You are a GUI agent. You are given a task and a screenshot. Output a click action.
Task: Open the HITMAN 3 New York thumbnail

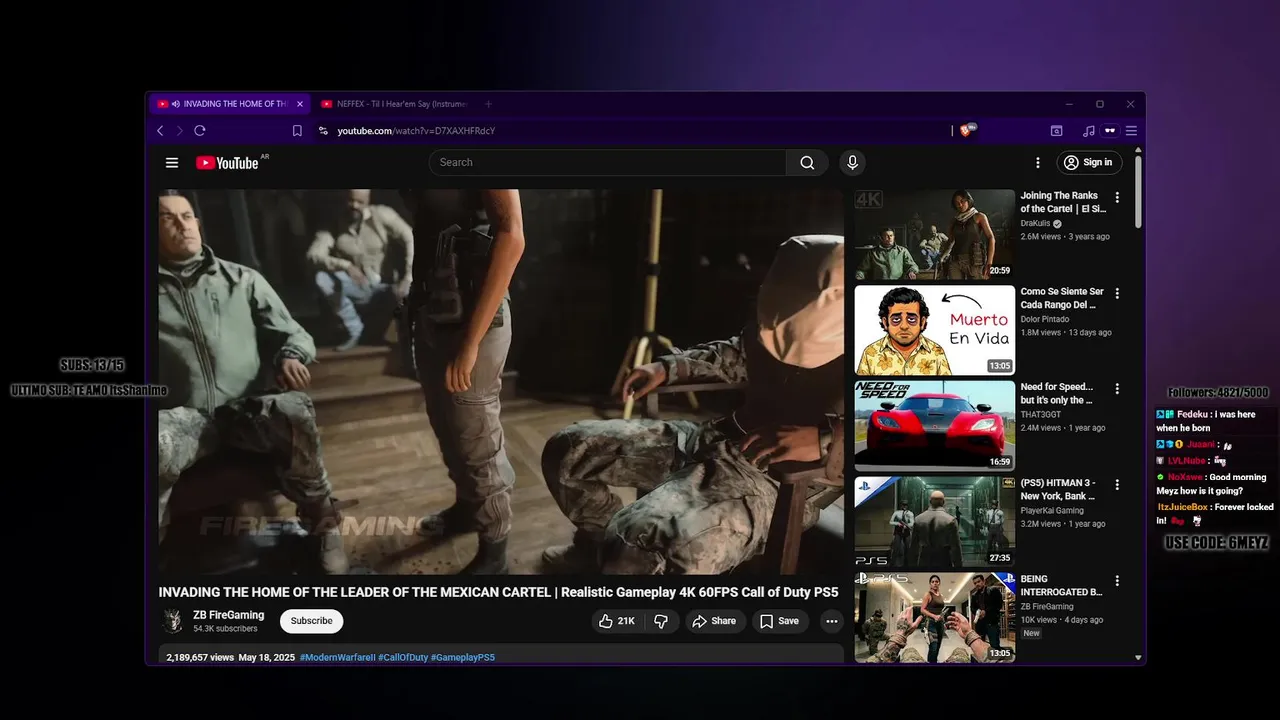tap(934, 521)
